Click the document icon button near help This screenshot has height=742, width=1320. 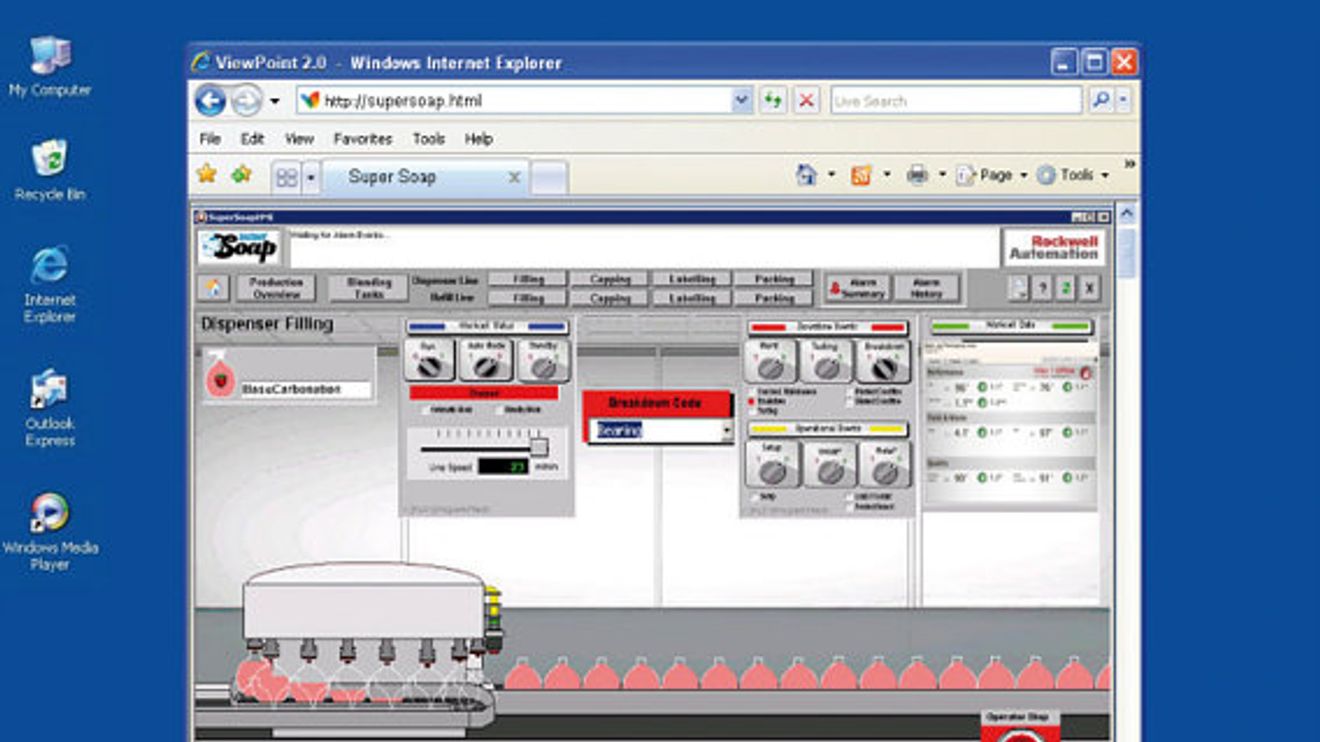(x=1017, y=288)
